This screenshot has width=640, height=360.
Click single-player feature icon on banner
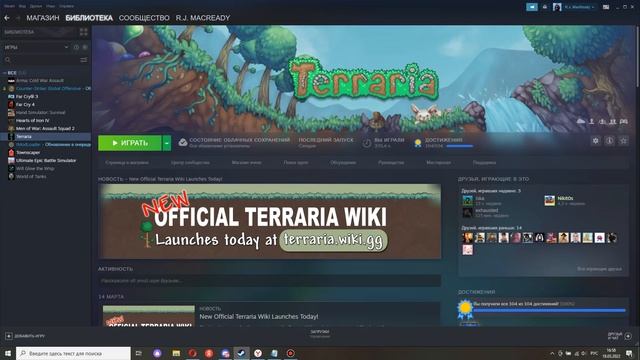coord(591,121)
